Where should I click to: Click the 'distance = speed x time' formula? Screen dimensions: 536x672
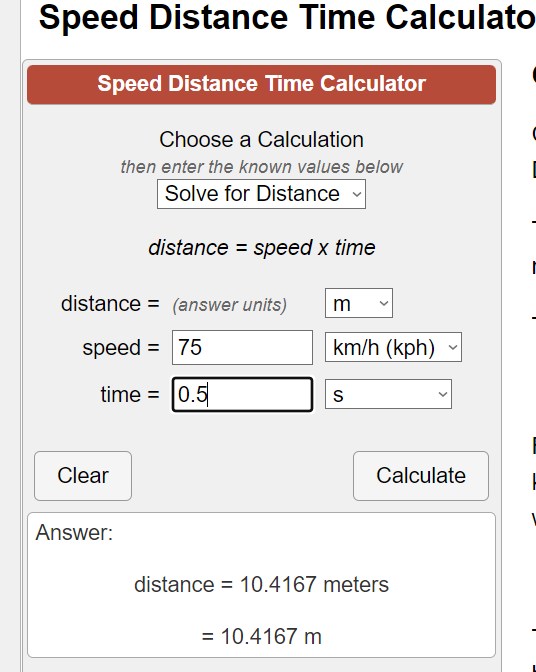pyautogui.click(x=262, y=248)
